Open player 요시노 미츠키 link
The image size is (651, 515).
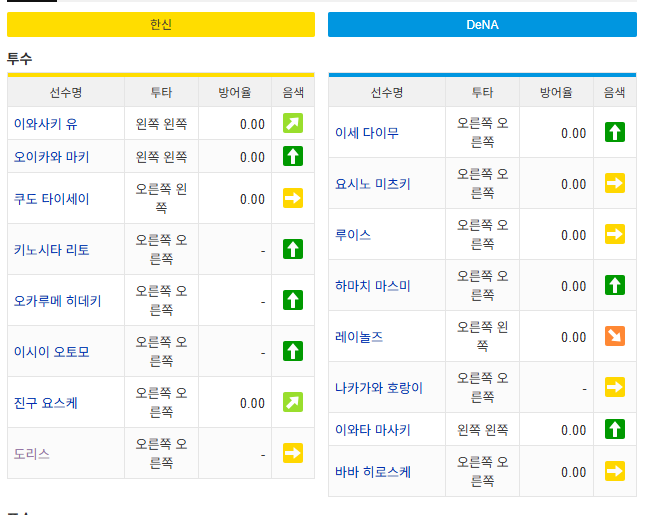pos(372,184)
